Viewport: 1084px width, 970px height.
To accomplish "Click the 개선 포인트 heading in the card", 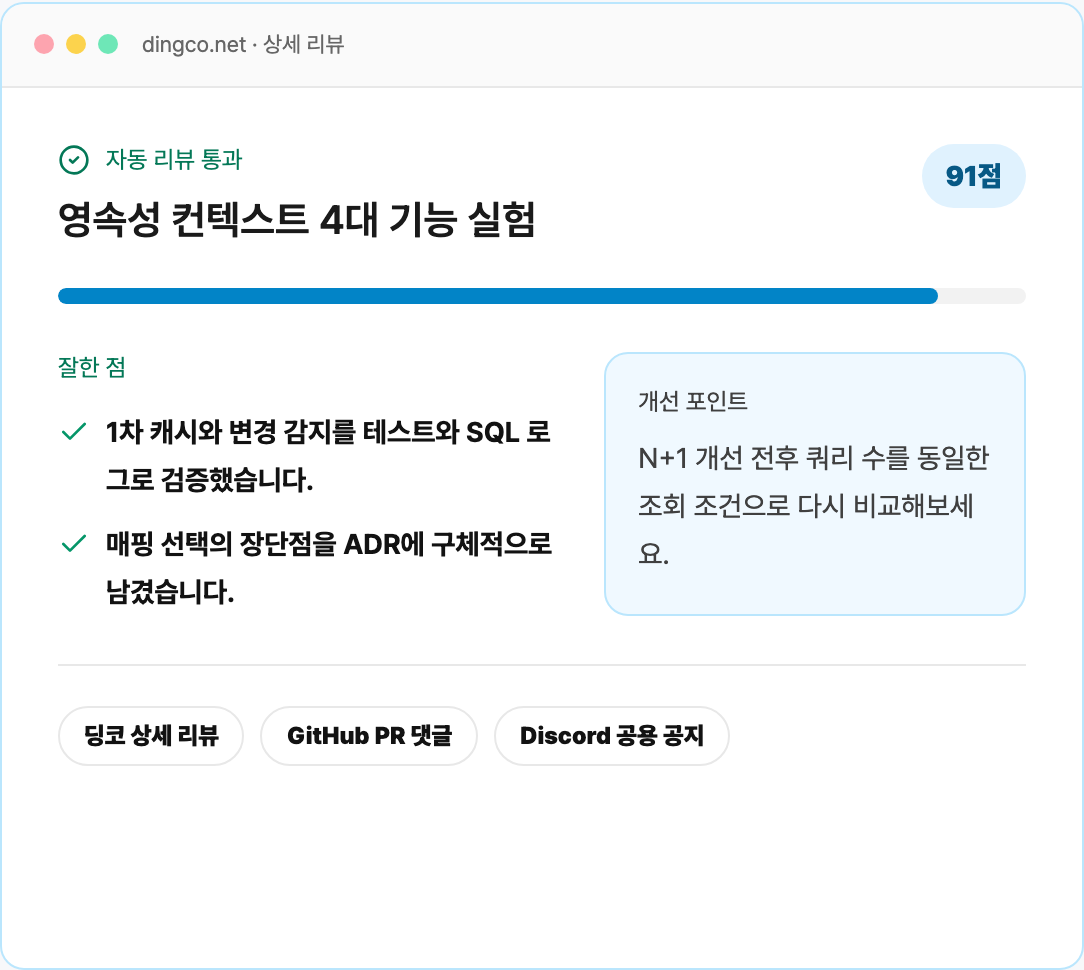I will [693, 401].
